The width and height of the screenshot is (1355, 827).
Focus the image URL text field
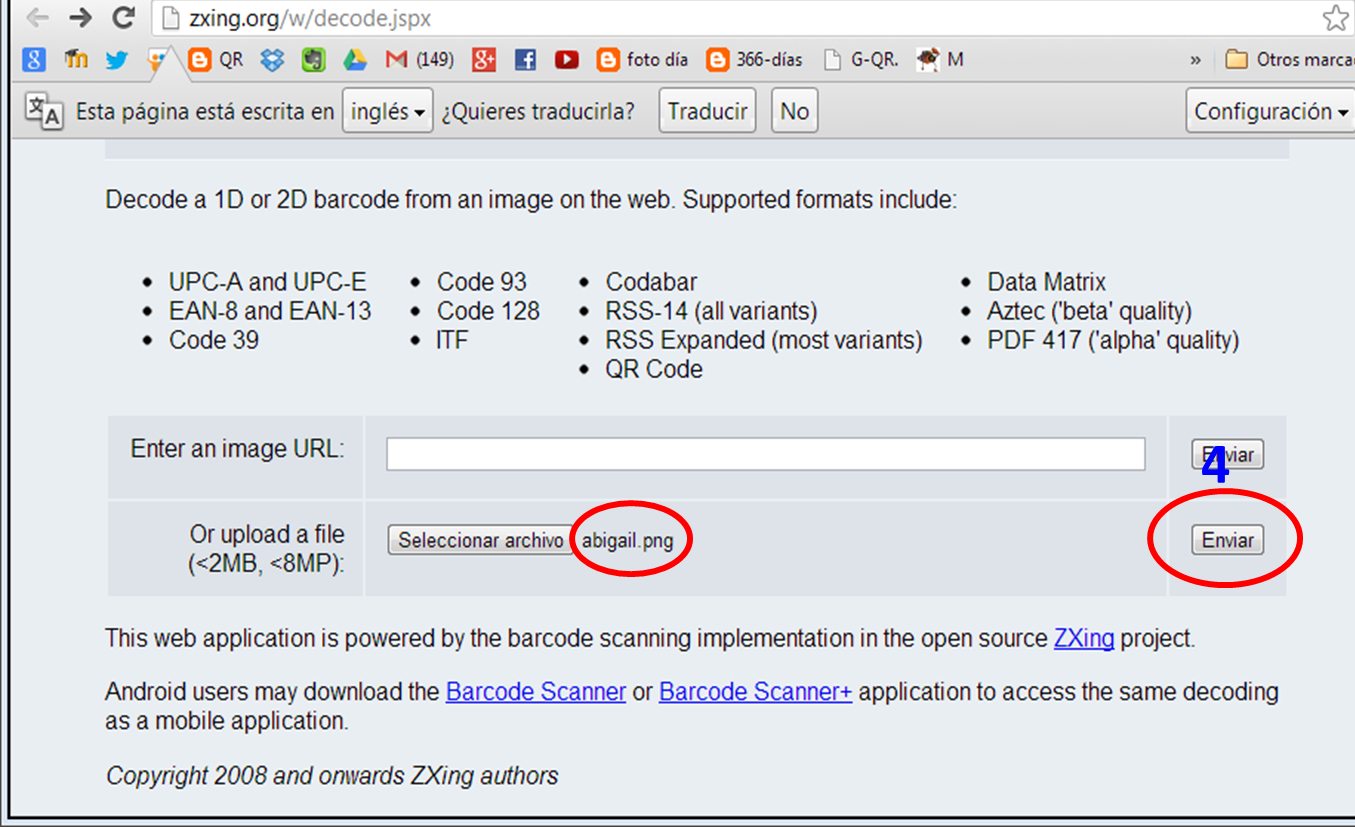765,454
